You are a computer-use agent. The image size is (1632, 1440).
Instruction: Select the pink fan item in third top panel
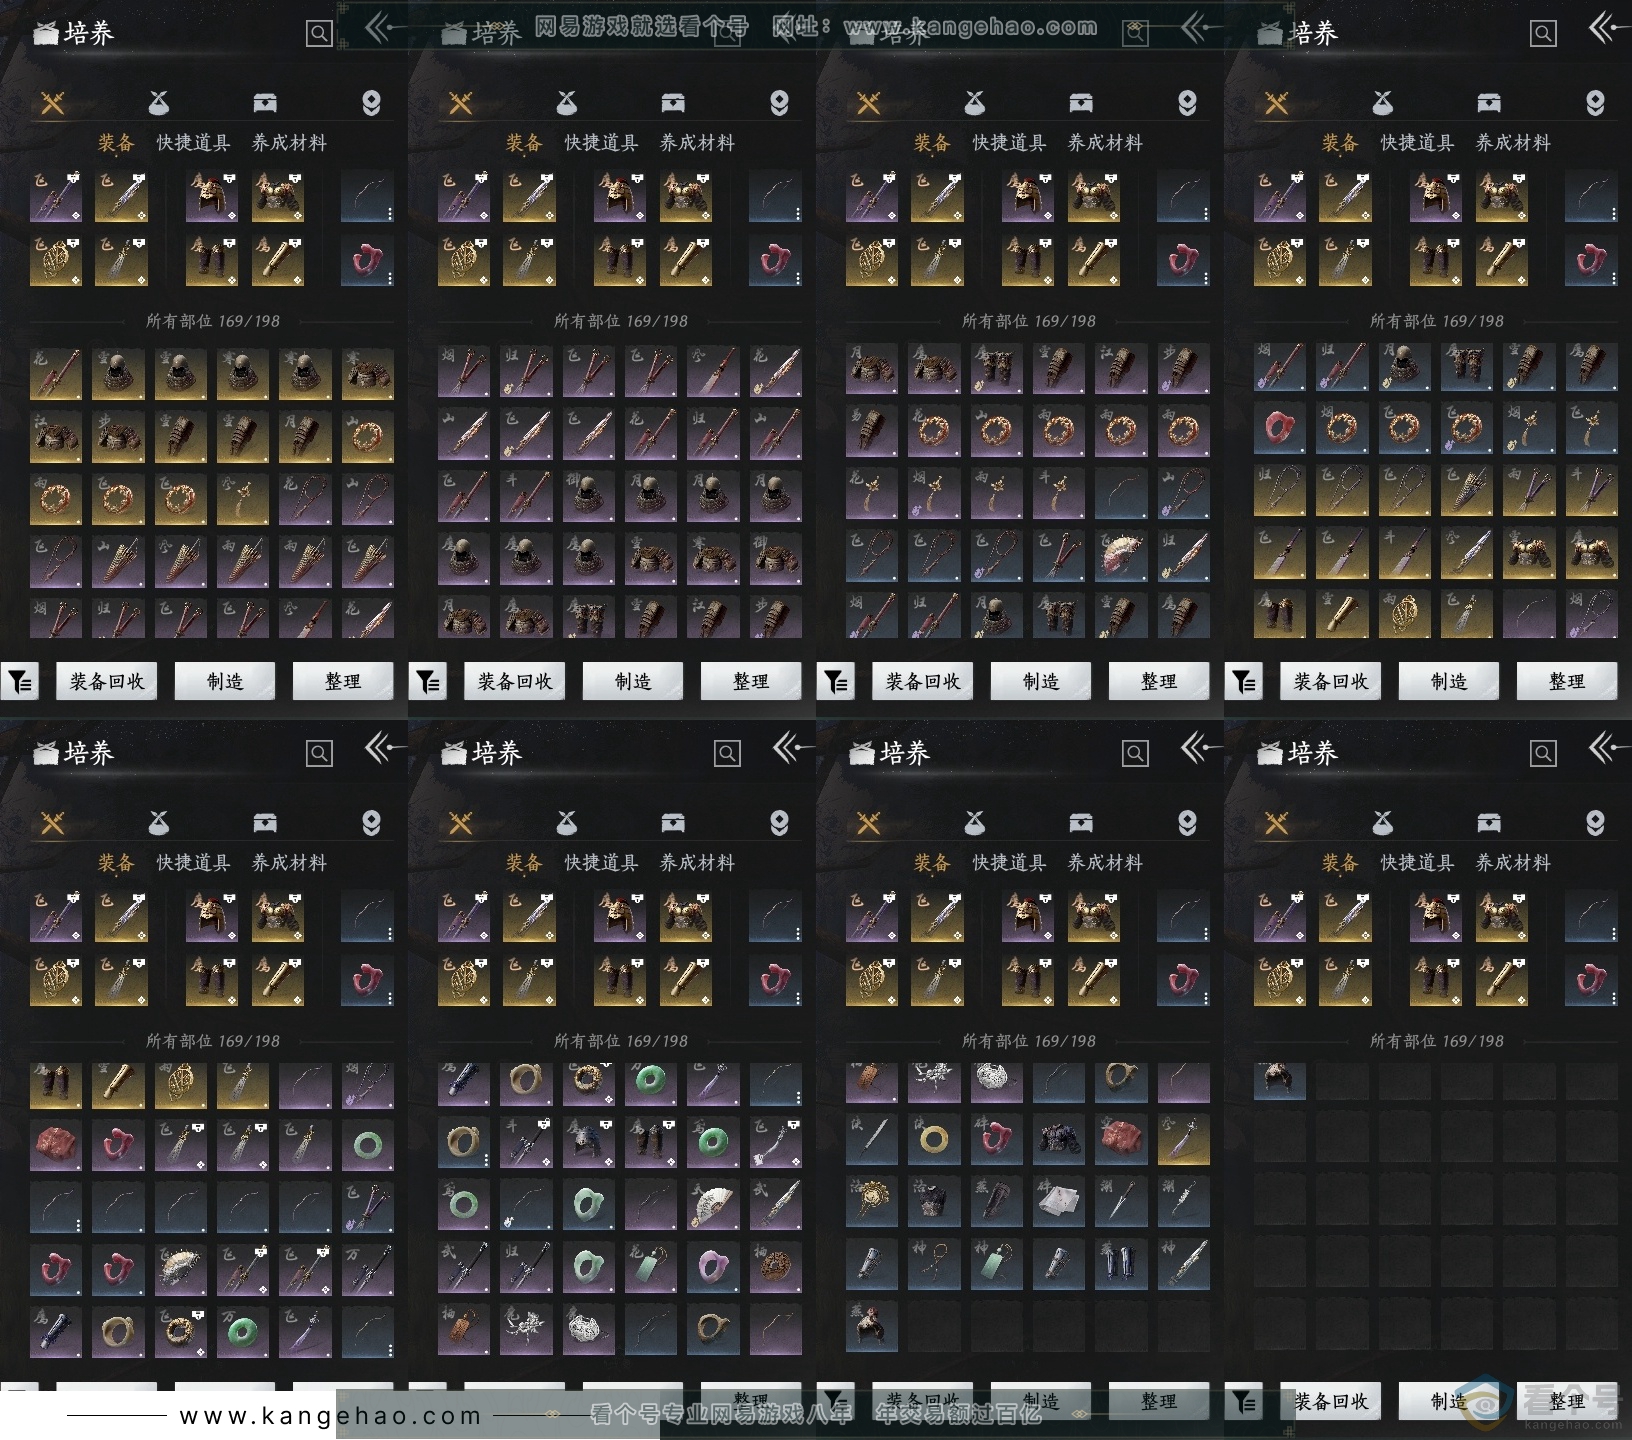(1121, 555)
